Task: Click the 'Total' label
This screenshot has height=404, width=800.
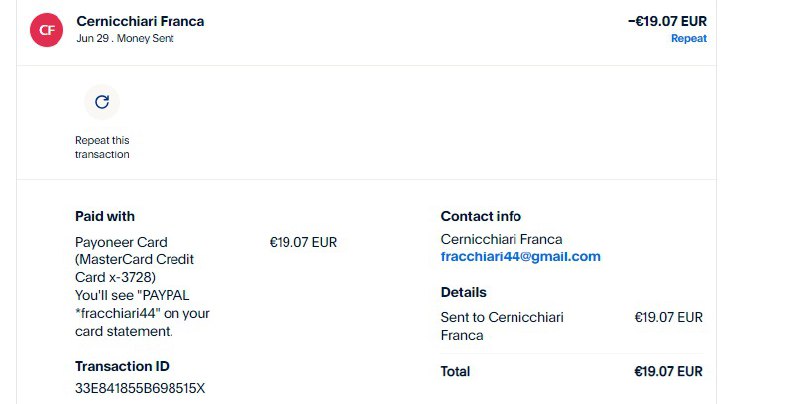Action: 455,371
